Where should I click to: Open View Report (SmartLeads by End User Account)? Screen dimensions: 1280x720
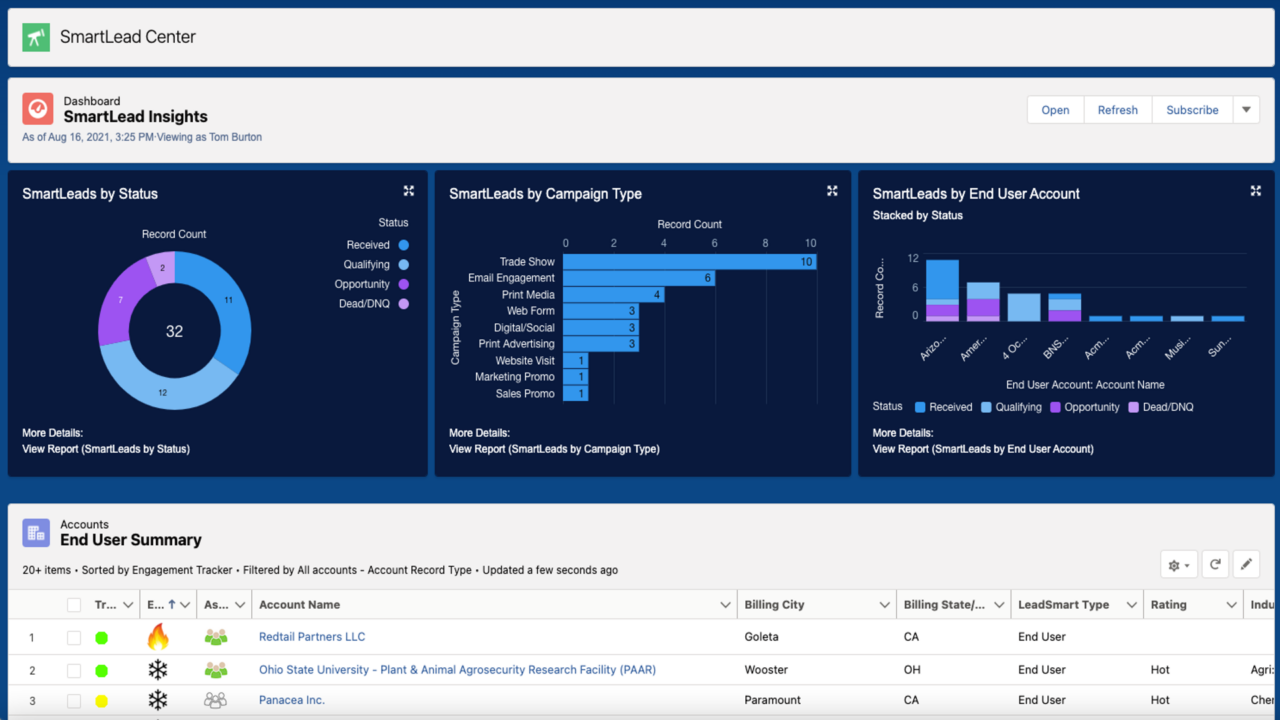(x=983, y=449)
